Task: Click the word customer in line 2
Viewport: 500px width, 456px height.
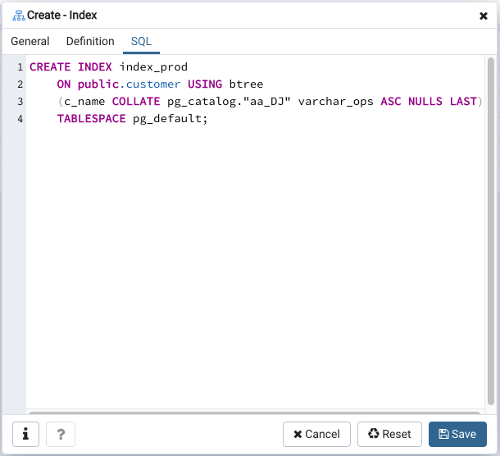Action: (153, 84)
